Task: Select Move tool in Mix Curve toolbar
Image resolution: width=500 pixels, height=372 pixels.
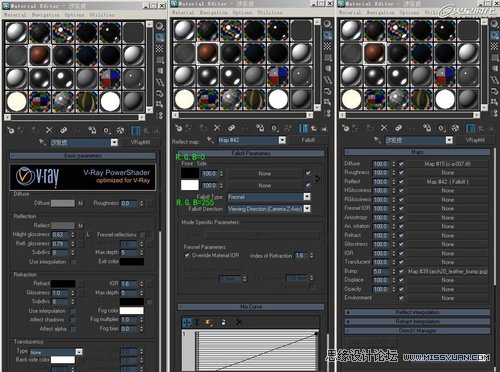Action: coord(187,322)
